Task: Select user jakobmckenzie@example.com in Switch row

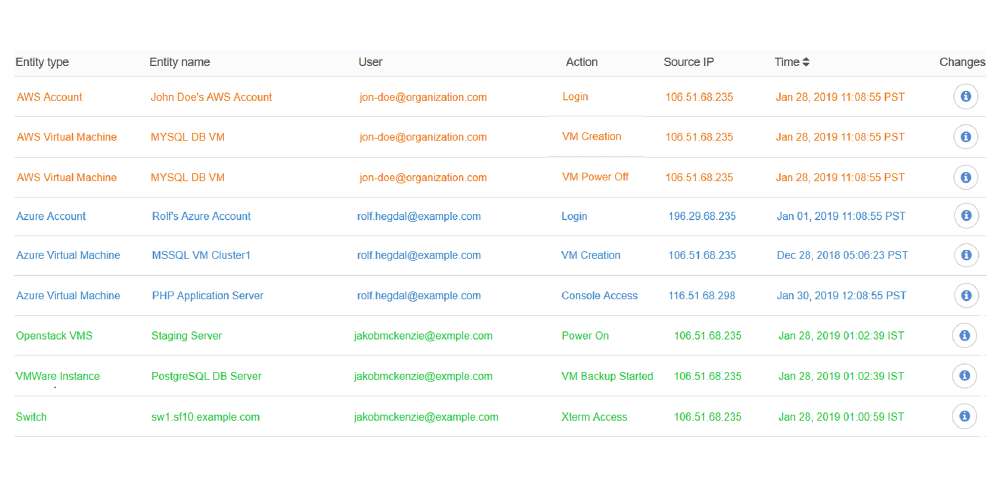Action: click(426, 417)
